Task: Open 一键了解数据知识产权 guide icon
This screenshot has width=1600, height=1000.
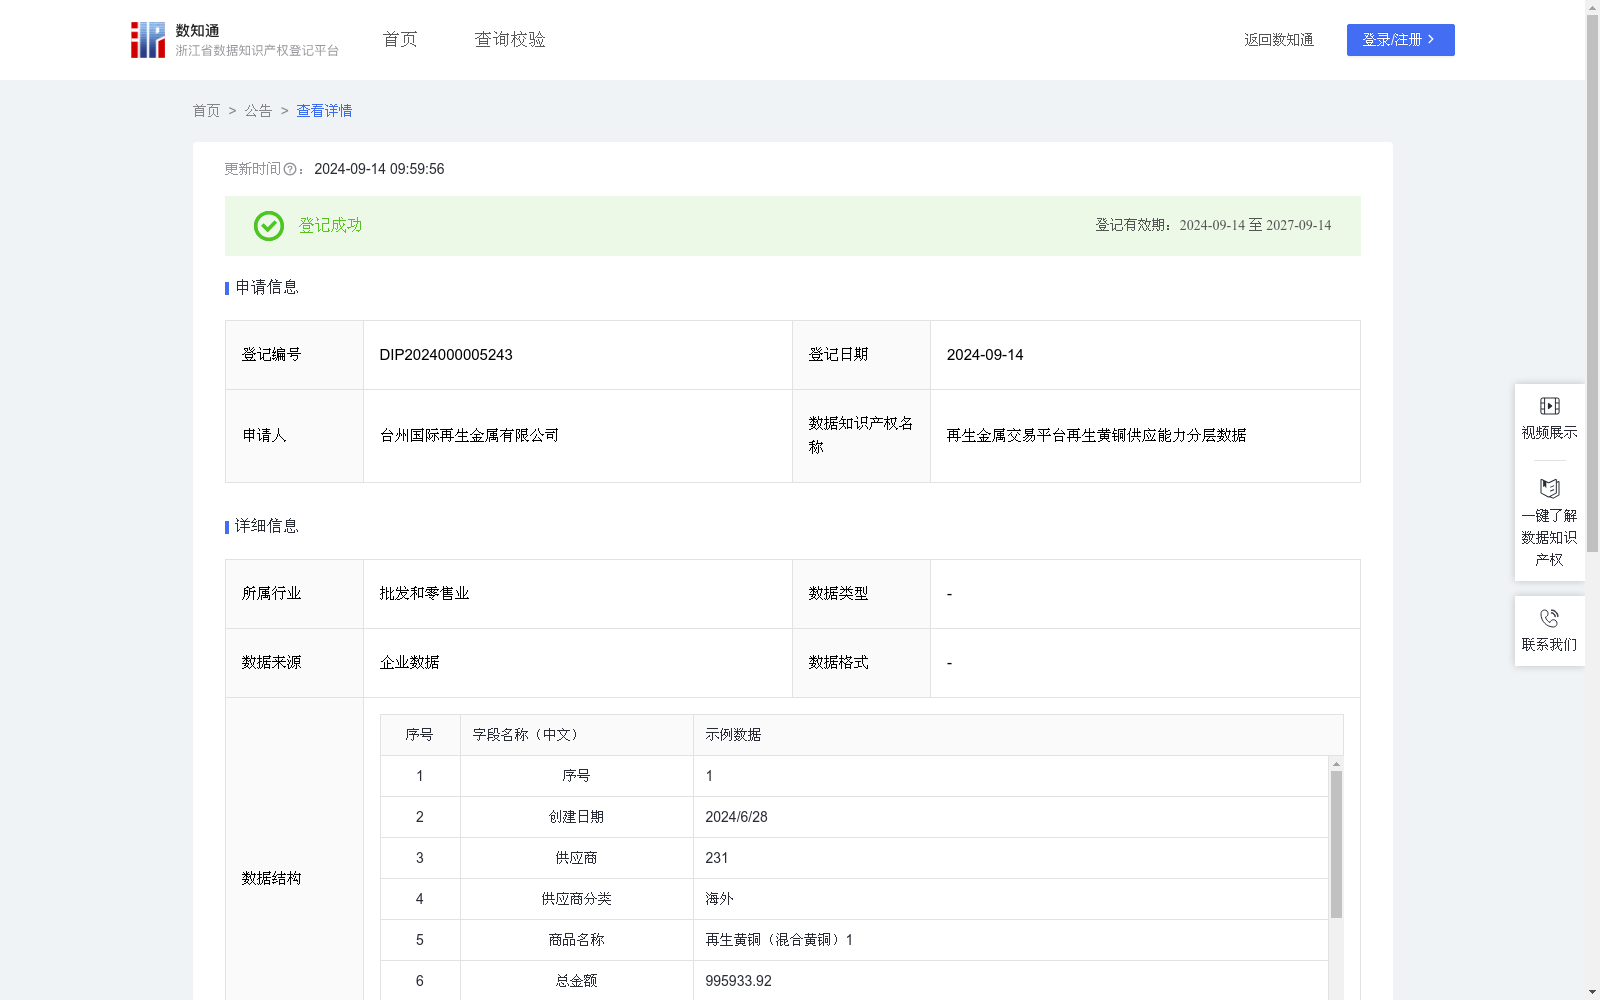Action: (1549, 488)
